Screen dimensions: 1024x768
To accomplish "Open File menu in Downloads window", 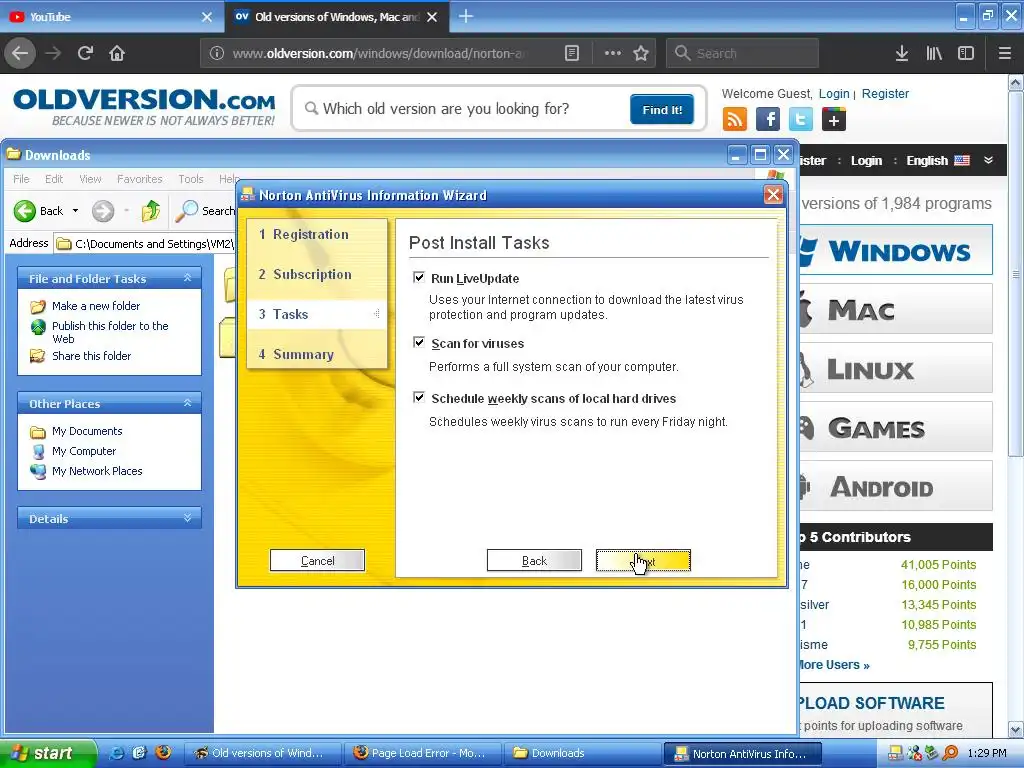I will pyautogui.click(x=21, y=179).
